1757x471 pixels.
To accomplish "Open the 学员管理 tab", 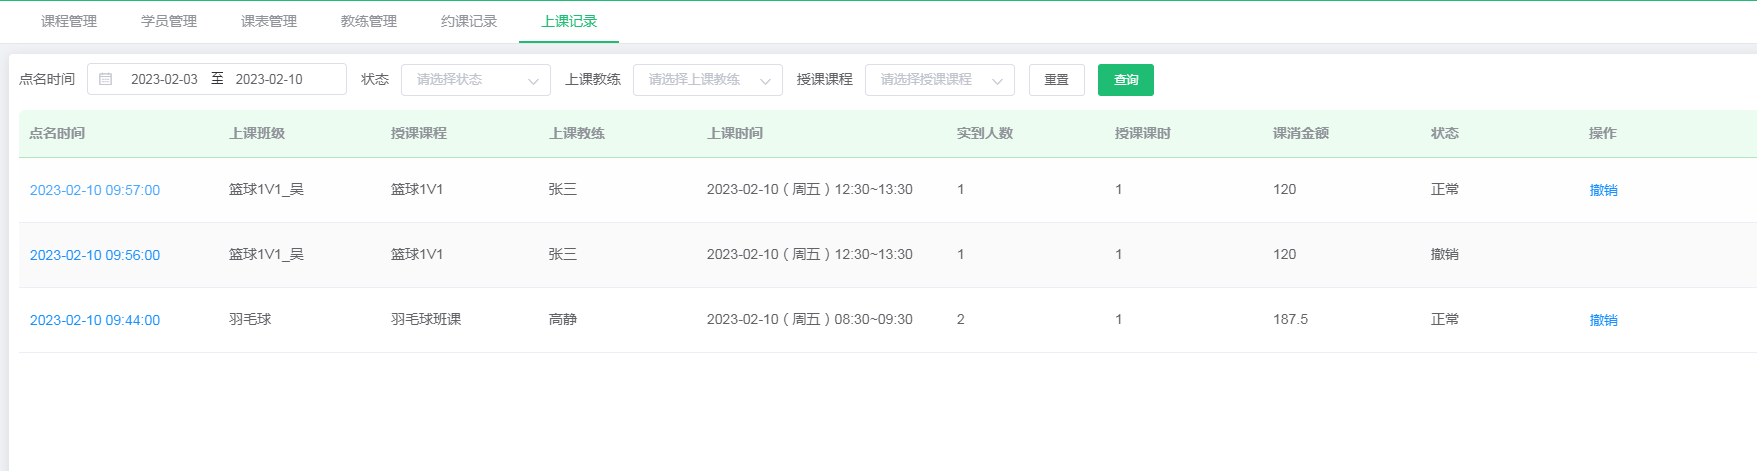I will (169, 21).
